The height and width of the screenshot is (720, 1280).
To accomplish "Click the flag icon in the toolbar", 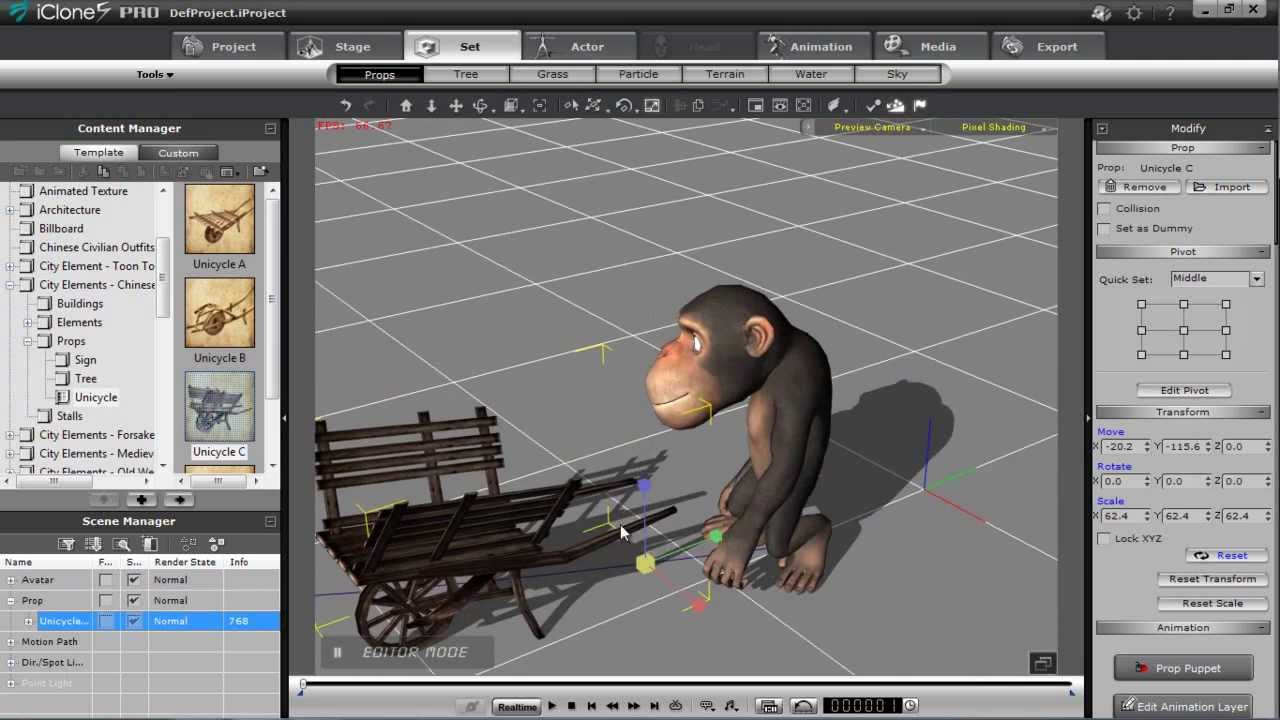I will click(x=920, y=105).
